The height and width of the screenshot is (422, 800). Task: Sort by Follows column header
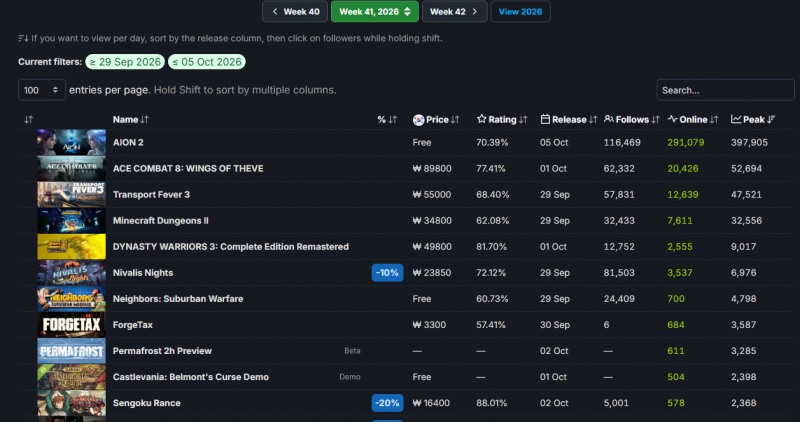(x=632, y=119)
